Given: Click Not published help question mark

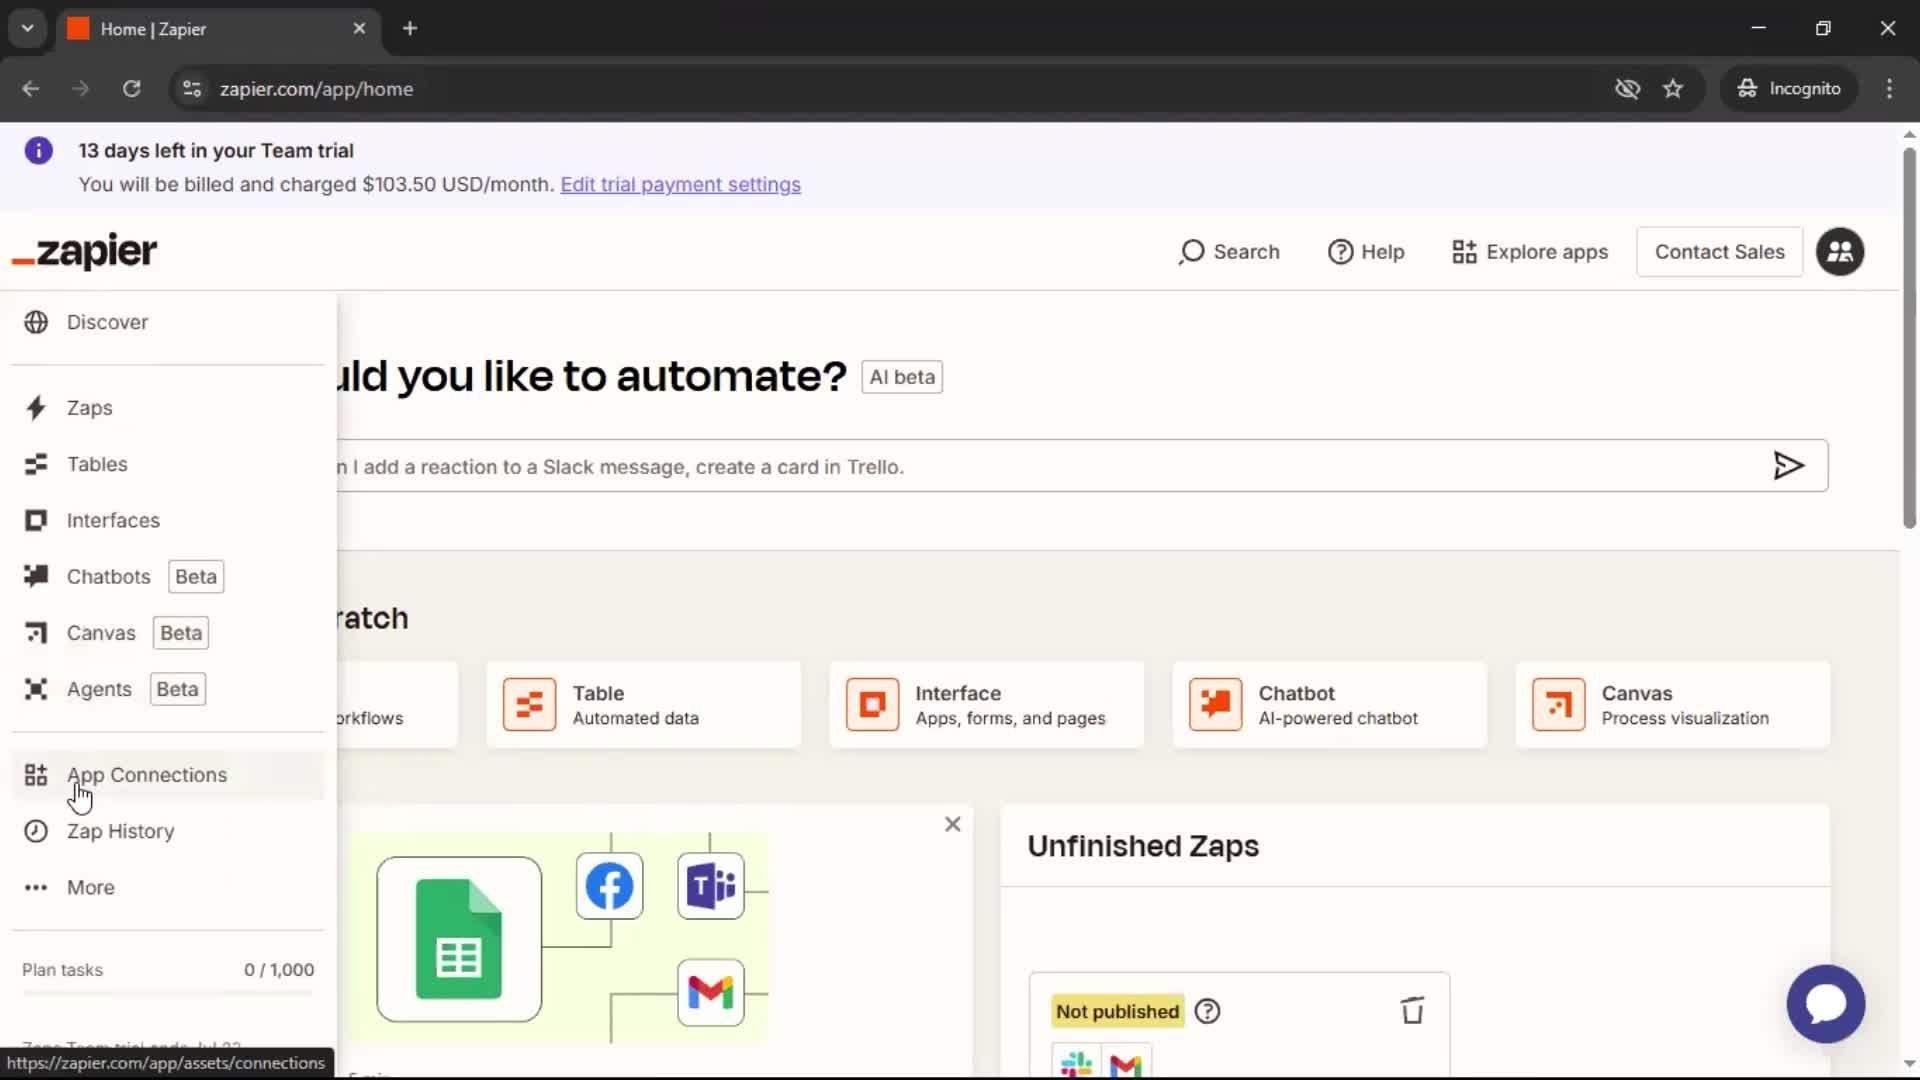Looking at the screenshot, I should [x=1207, y=1012].
